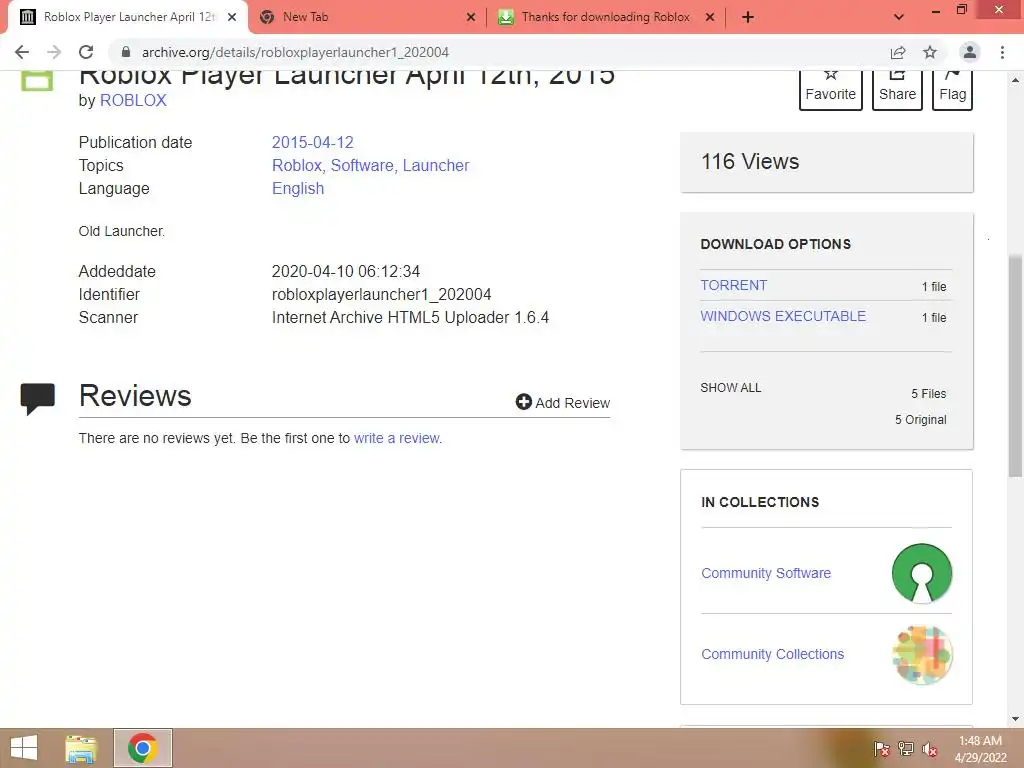
Task: Bookmark this tab with the star
Action: point(930,52)
